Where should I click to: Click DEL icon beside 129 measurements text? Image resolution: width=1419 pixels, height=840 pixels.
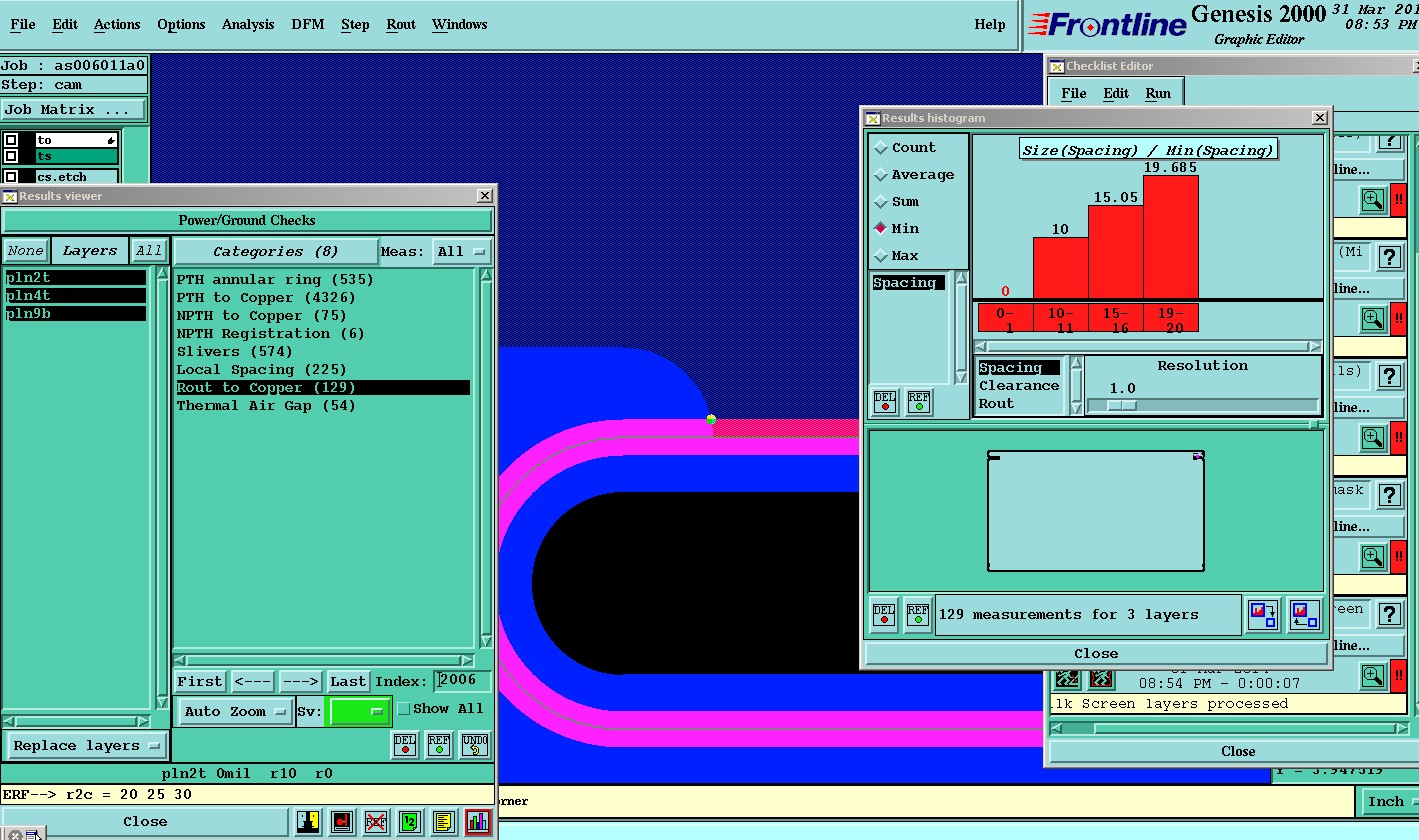pos(884,615)
